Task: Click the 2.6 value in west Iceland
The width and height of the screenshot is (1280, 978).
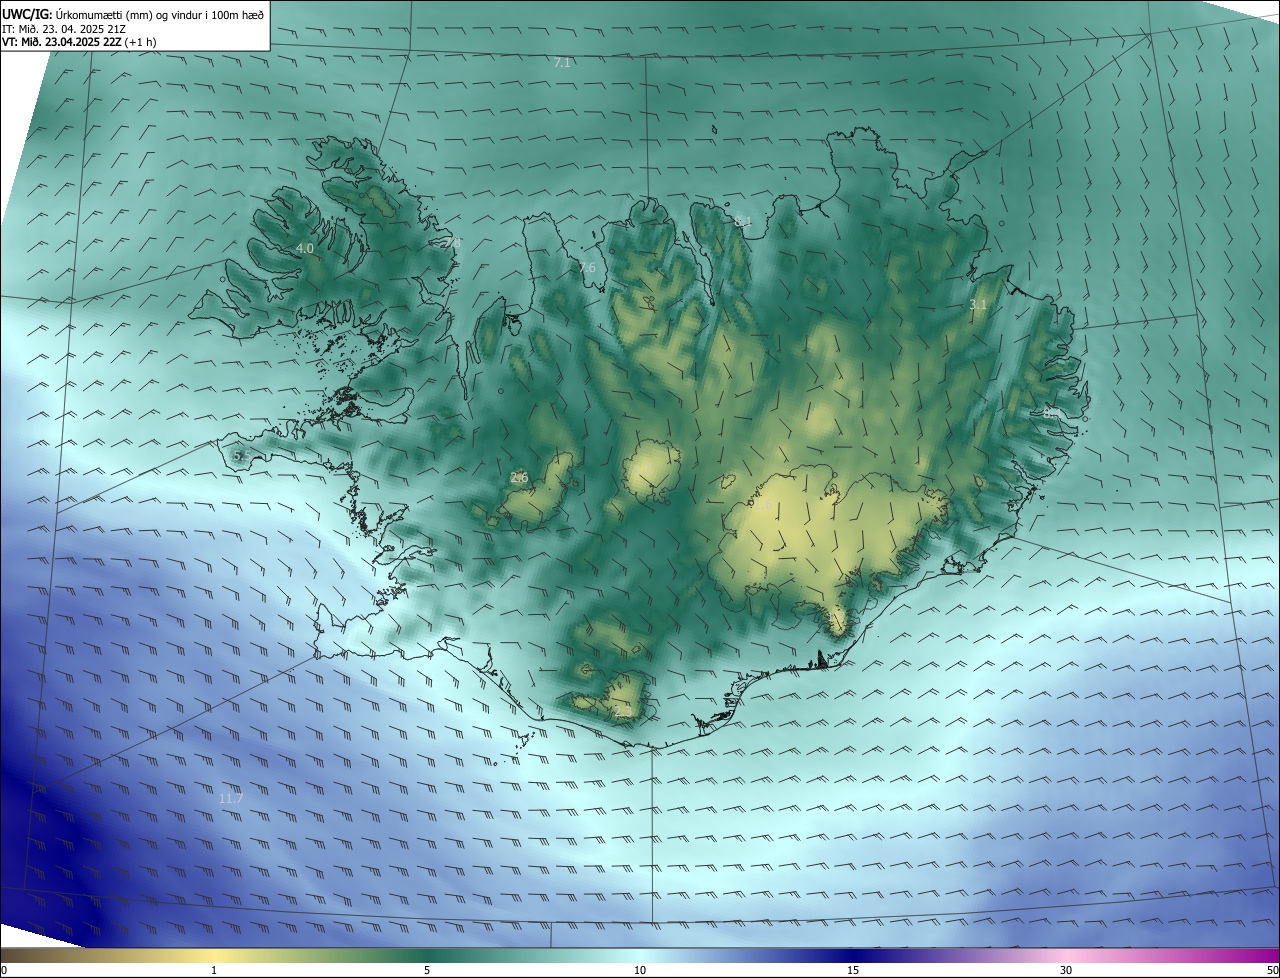Action: pos(519,478)
